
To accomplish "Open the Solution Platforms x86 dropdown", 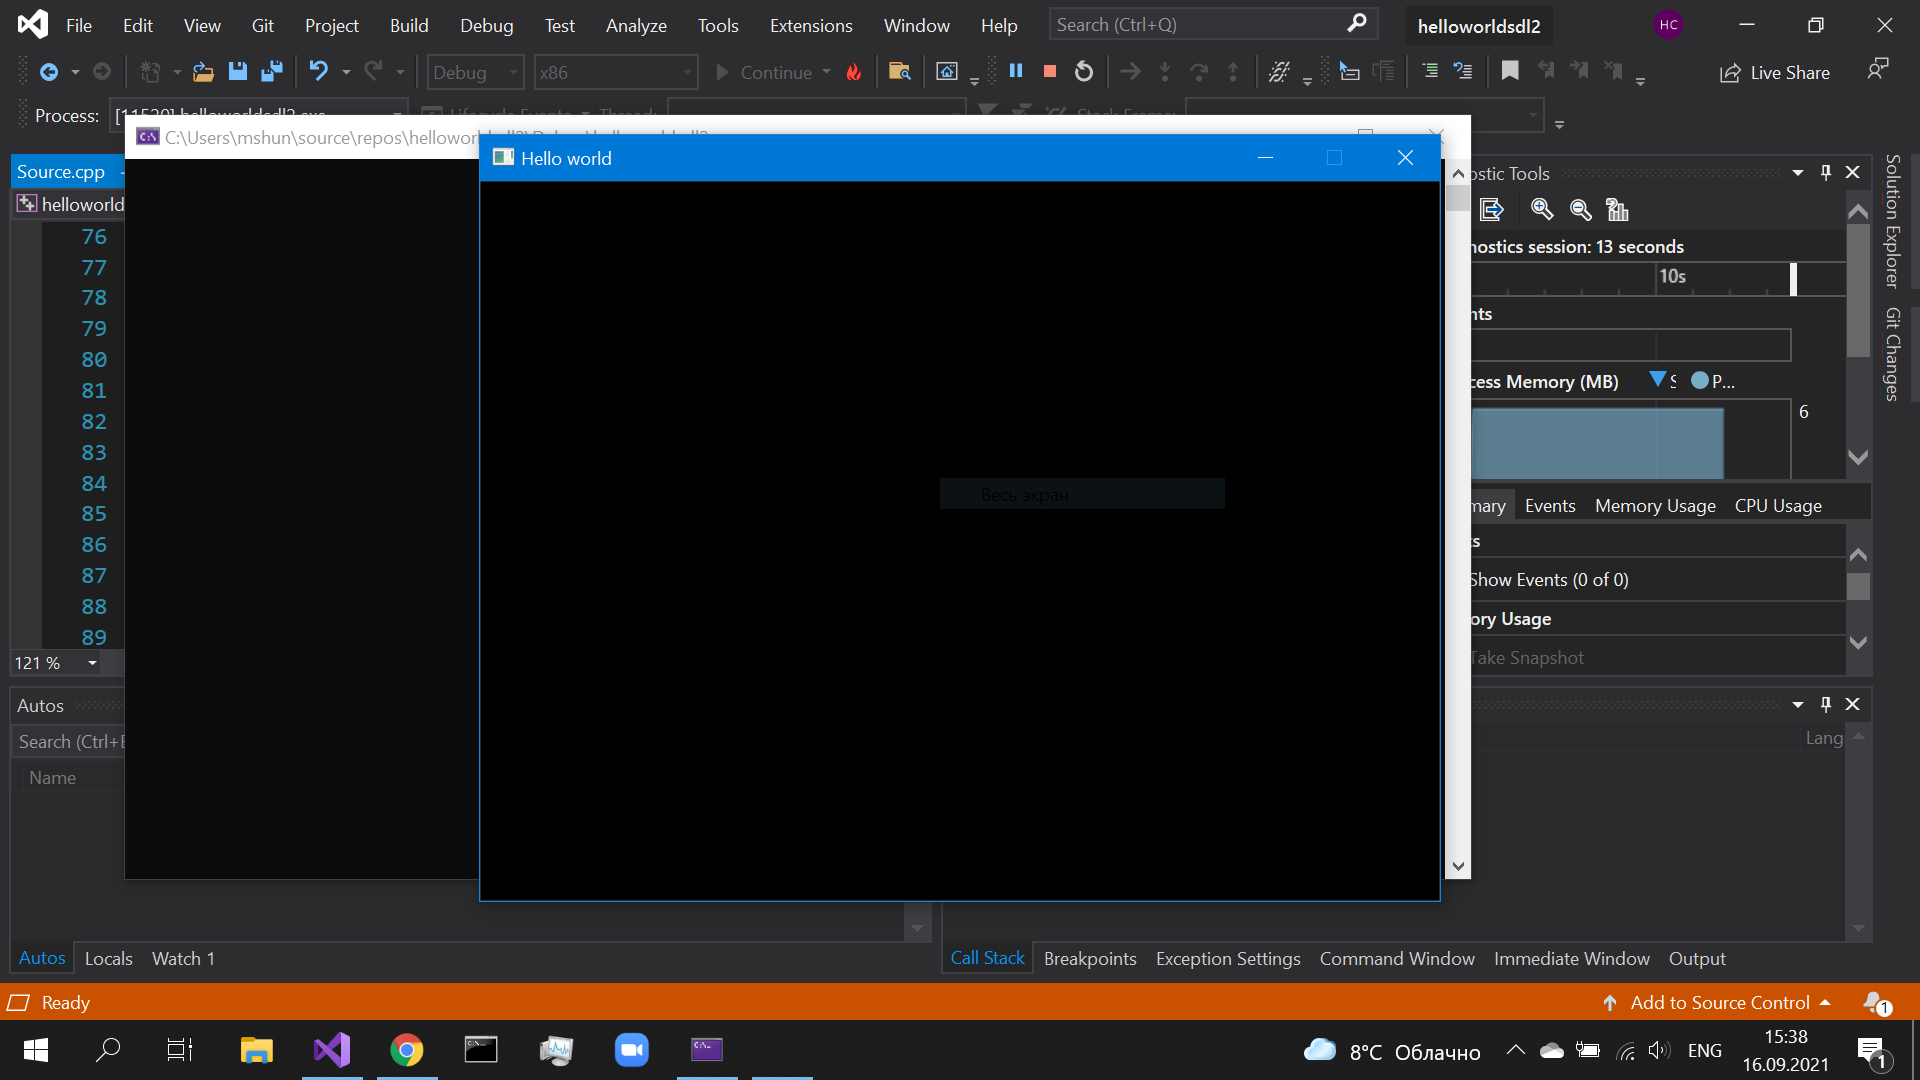I will click(x=615, y=72).
